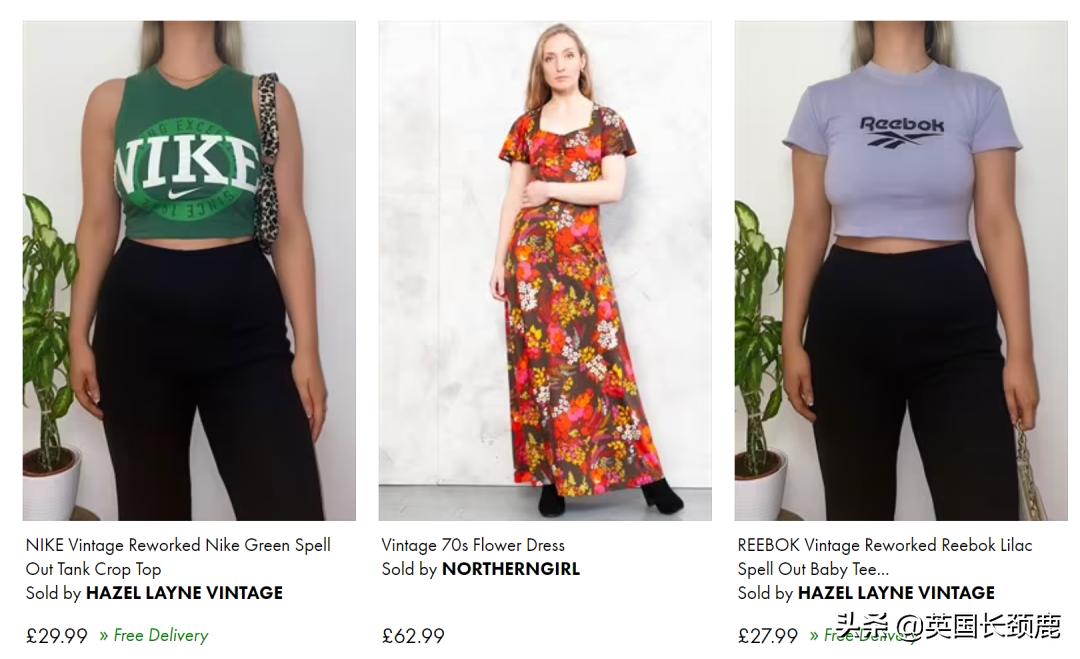Visit the HAZEL LAYNE VINTAGE seller under the Nike top
The height and width of the screenshot is (659, 1080).
click(x=184, y=592)
